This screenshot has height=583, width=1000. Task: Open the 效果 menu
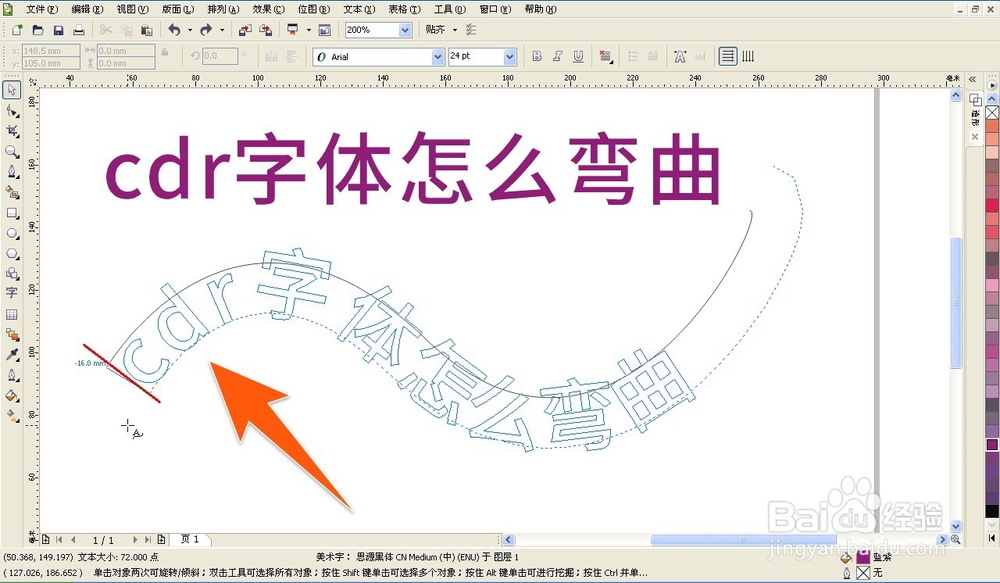point(268,9)
